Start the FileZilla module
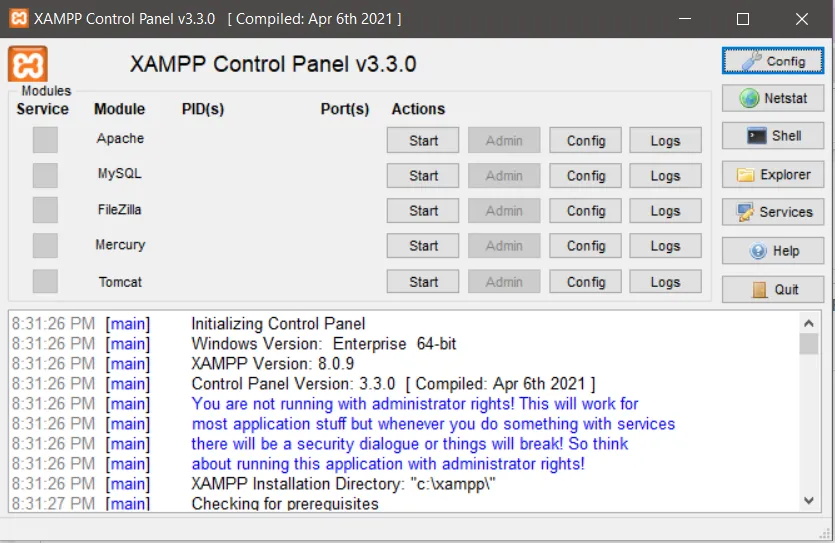Screen dimensions: 835x543 click(x=423, y=211)
